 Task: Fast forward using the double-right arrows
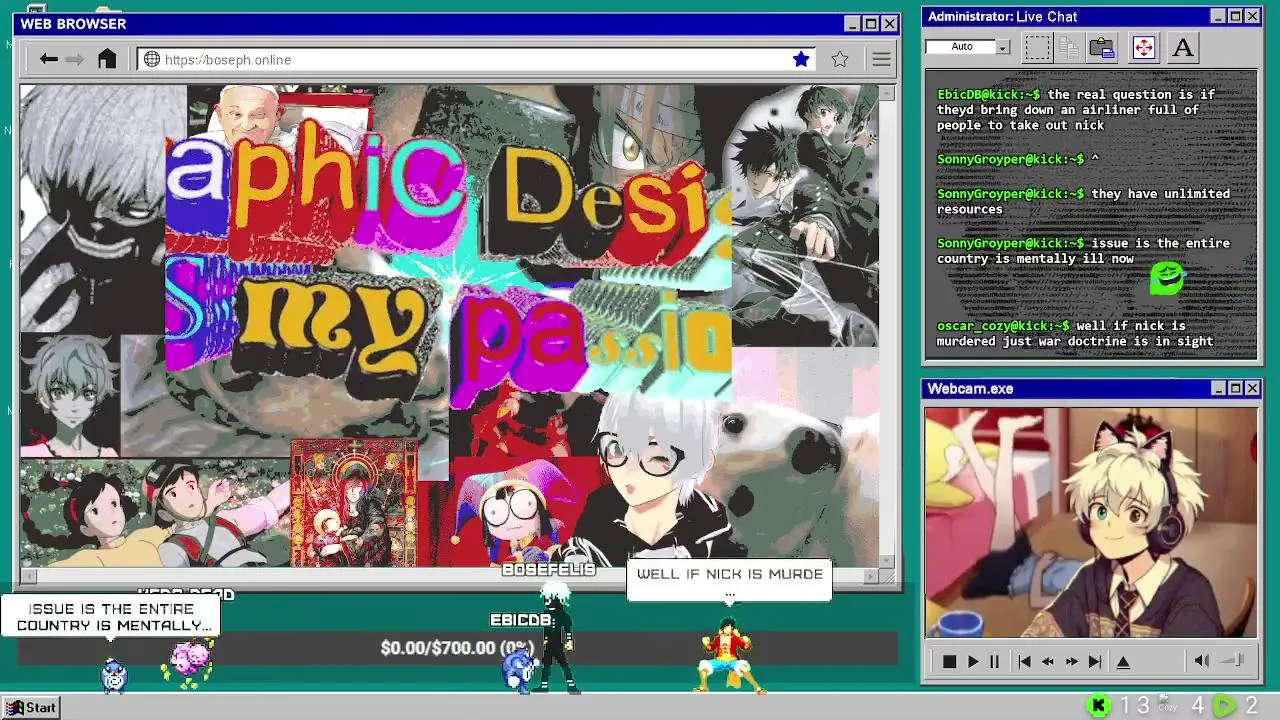point(1071,661)
